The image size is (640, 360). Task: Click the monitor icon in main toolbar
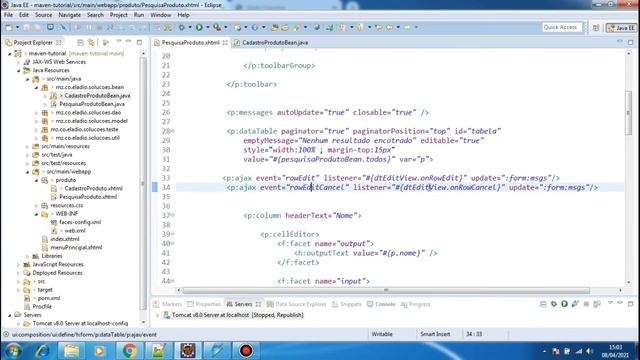pos(50,27)
